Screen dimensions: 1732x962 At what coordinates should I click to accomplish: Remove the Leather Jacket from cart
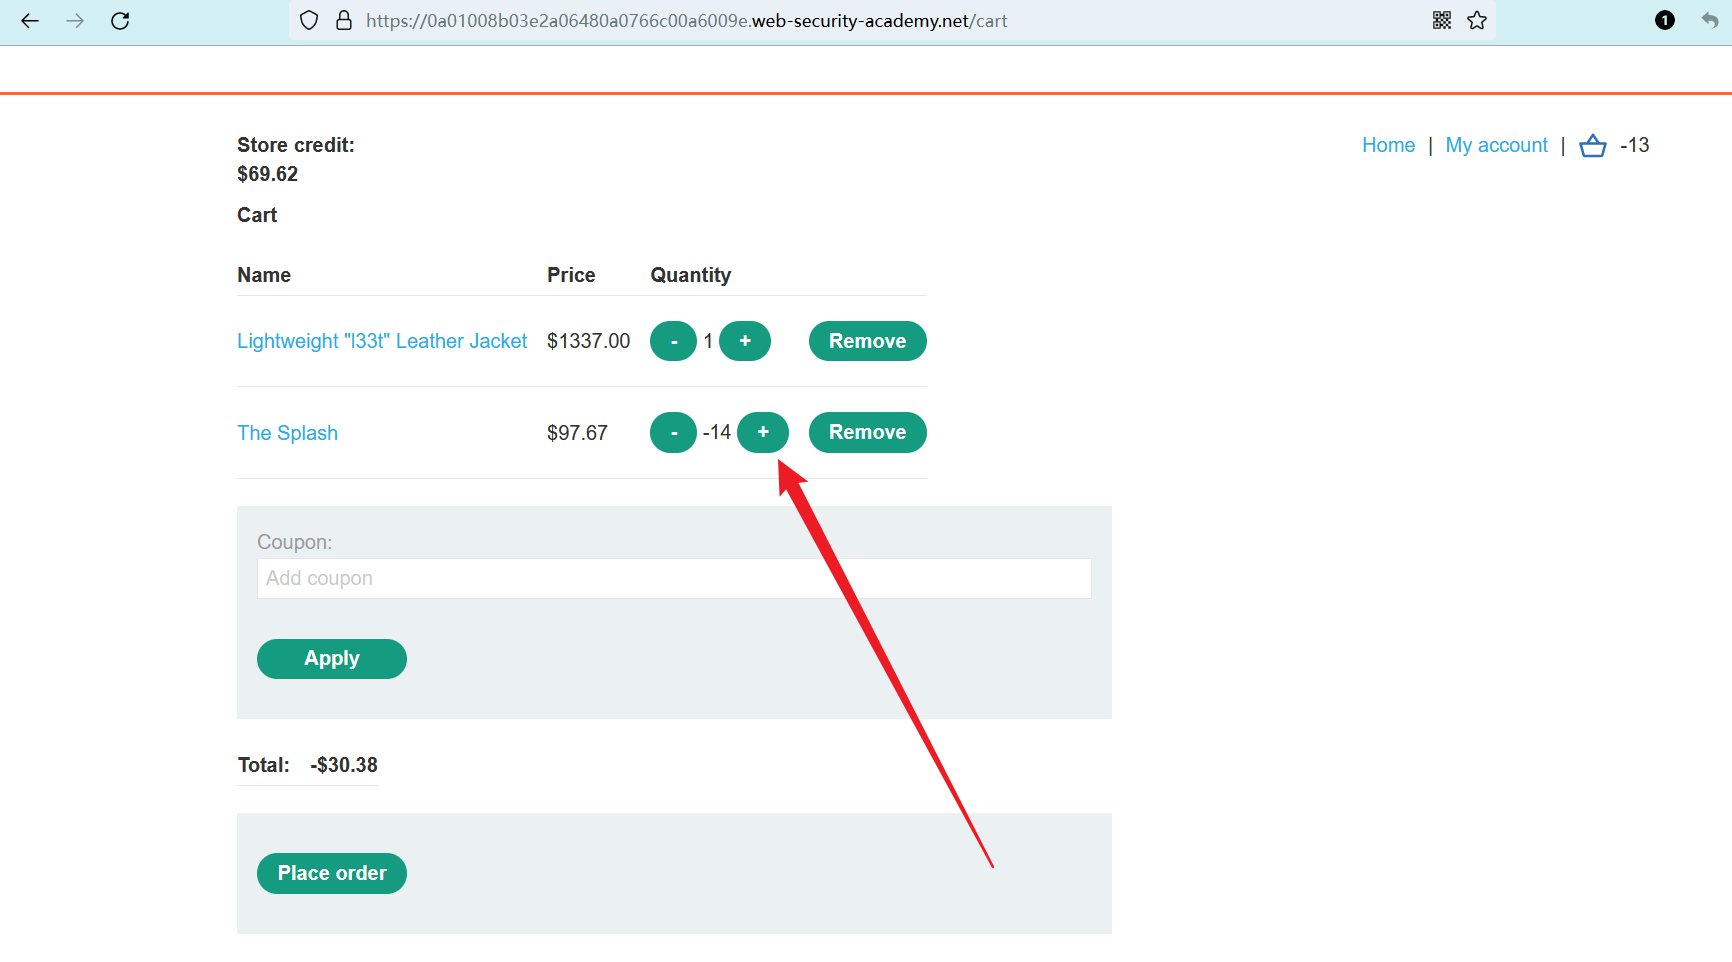(868, 341)
